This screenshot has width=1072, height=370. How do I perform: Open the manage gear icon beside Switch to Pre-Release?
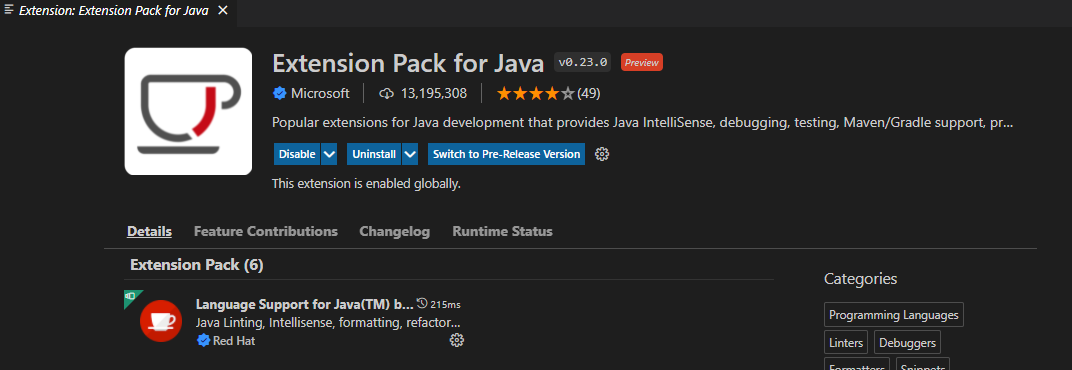pos(602,154)
